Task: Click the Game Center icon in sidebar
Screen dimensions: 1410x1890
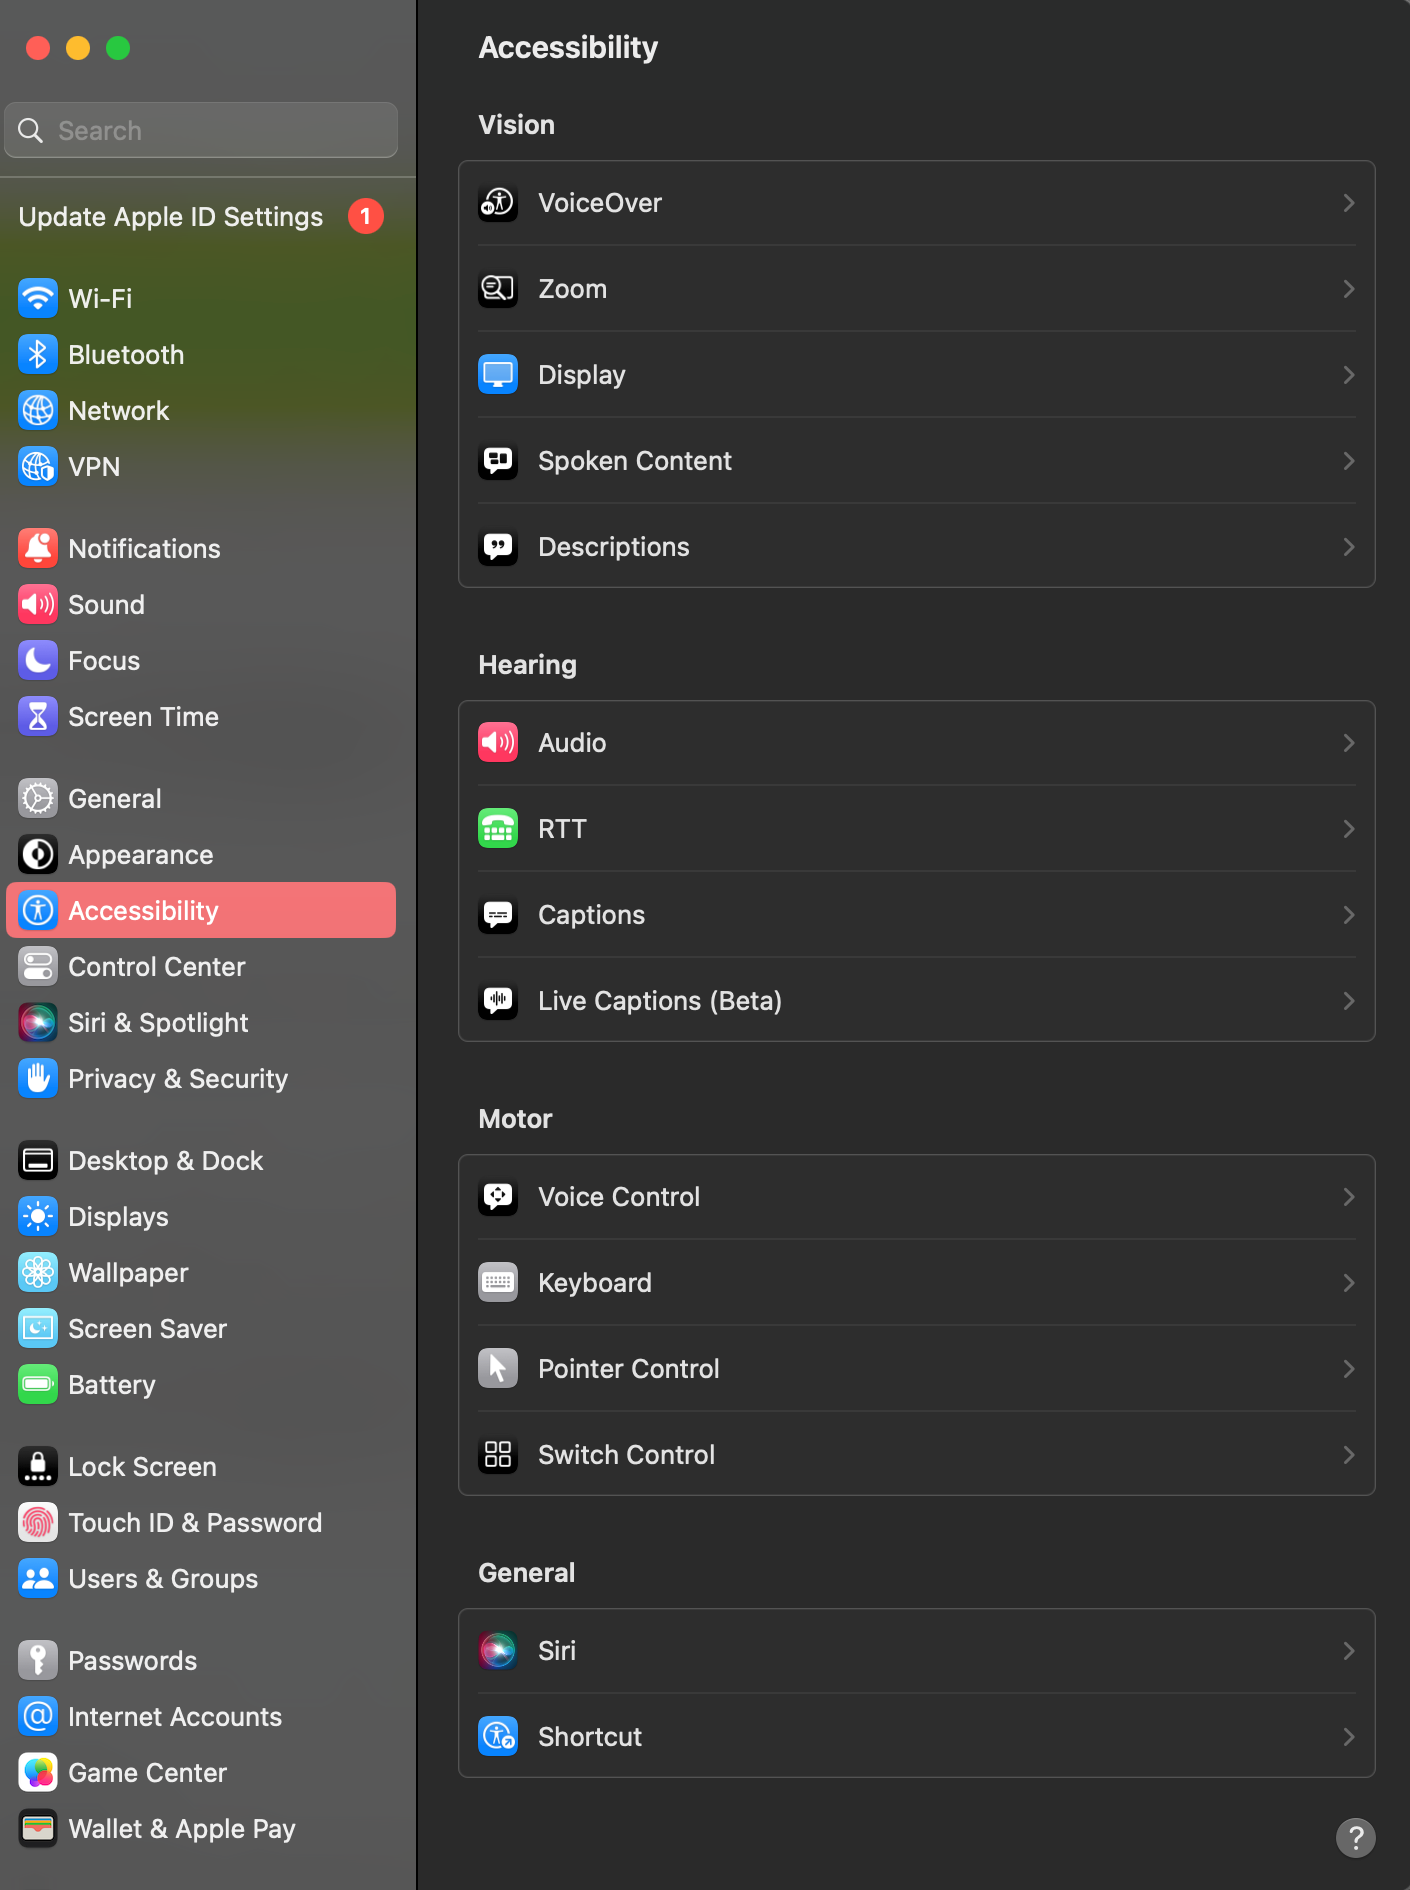Action: (38, 1773)
